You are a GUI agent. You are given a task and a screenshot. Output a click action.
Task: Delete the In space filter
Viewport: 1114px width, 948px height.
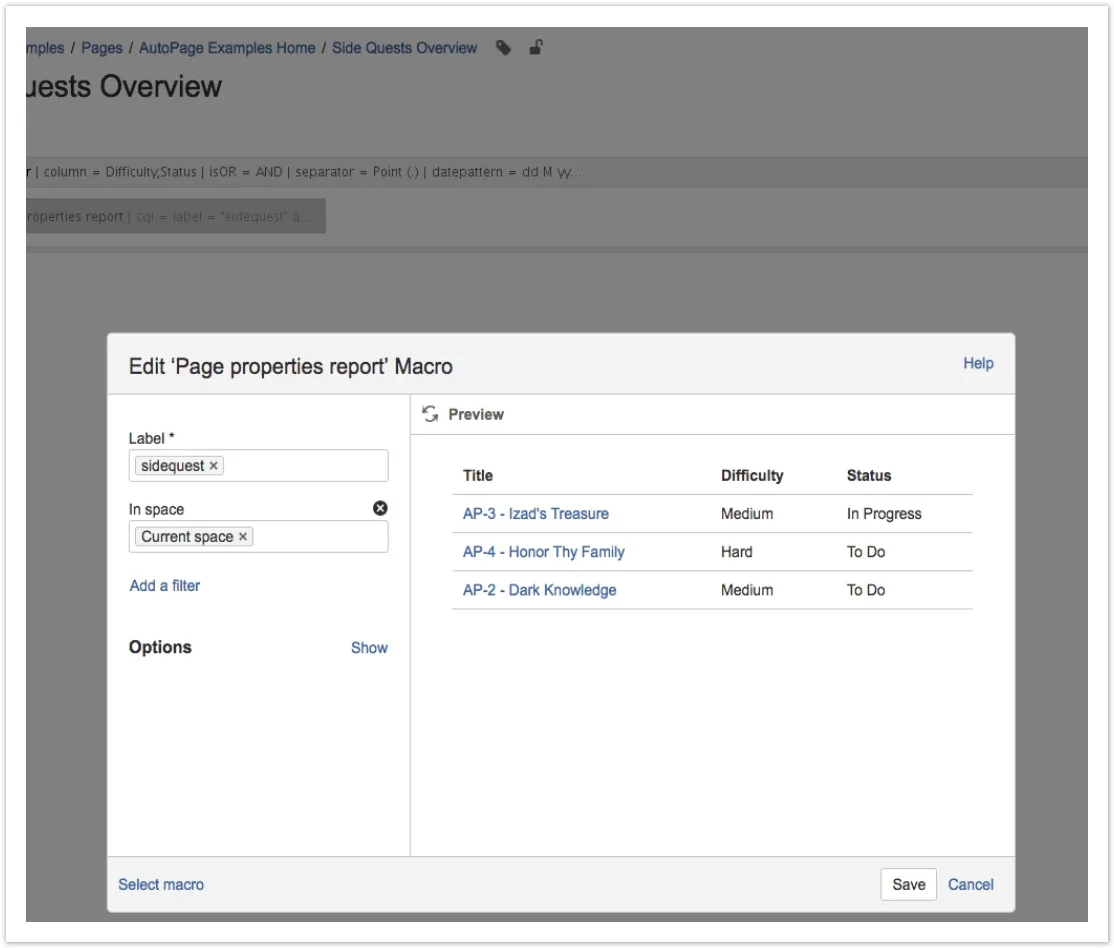380,508
